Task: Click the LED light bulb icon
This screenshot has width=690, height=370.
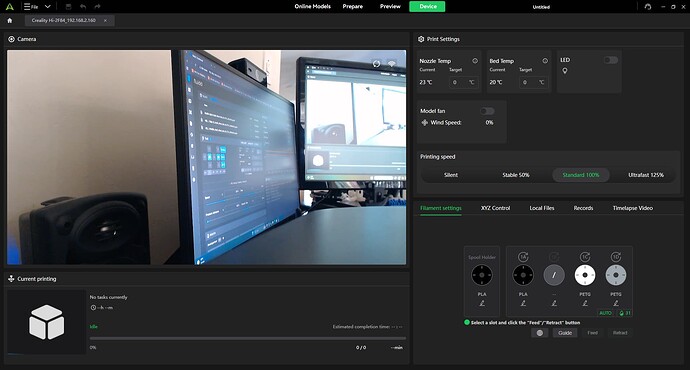Action: point(565,71)
